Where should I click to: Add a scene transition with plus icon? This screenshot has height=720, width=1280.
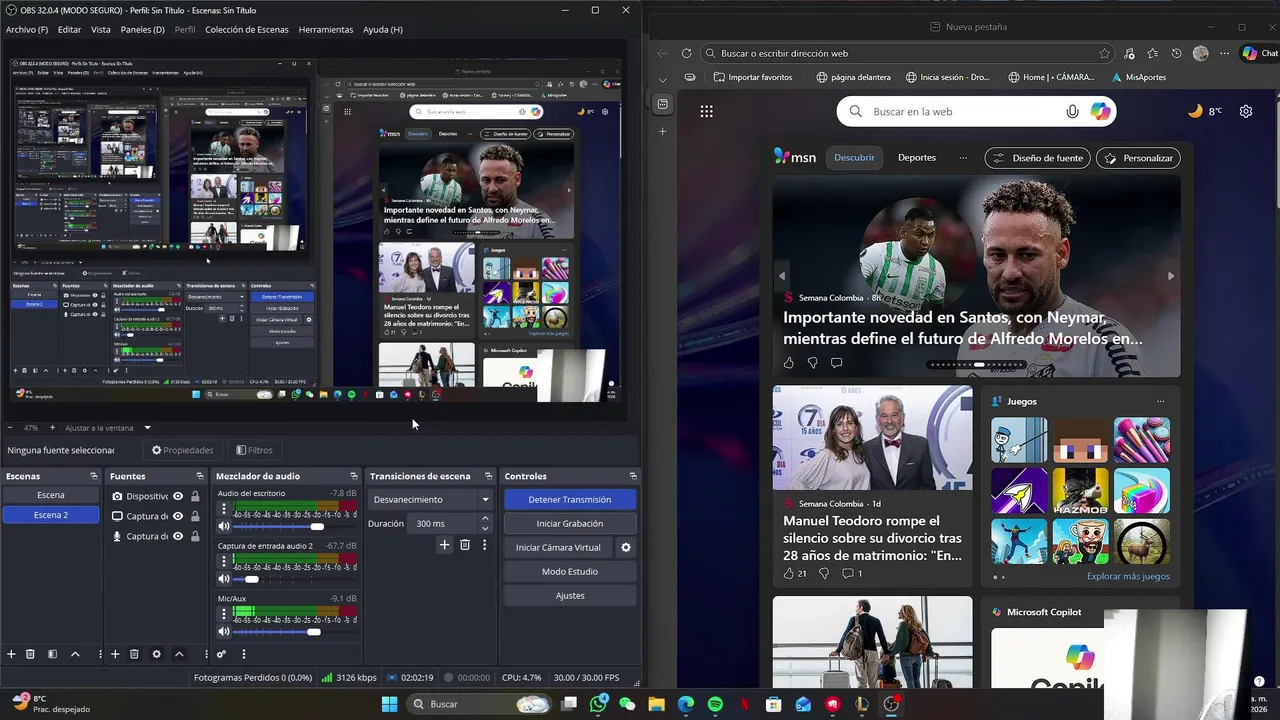(445, 545)
